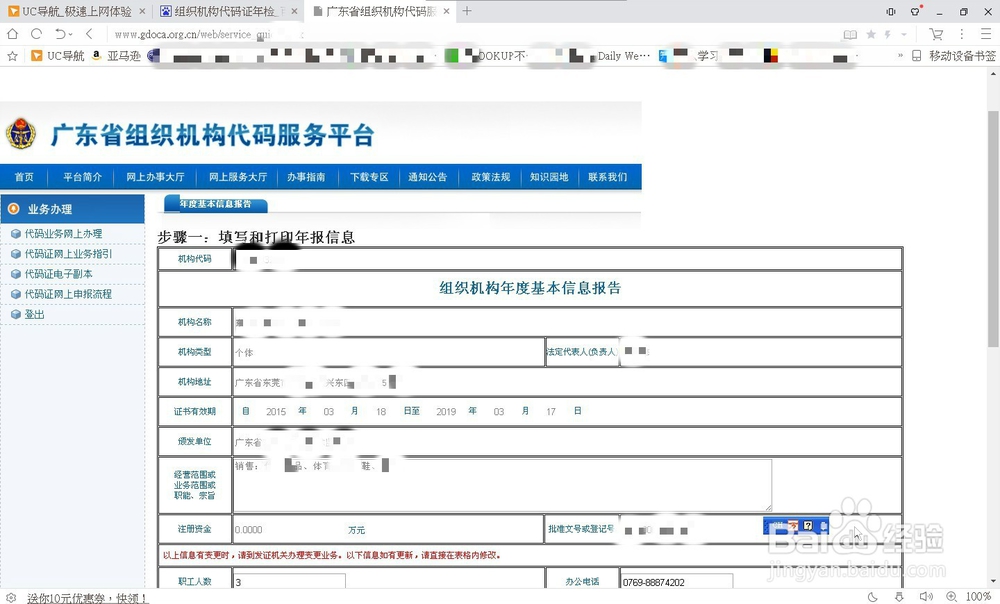The width and height of the screenshot is (1000, 604).
Task: Open the UC导航 bookmark
Action: [x=57, y=56]
